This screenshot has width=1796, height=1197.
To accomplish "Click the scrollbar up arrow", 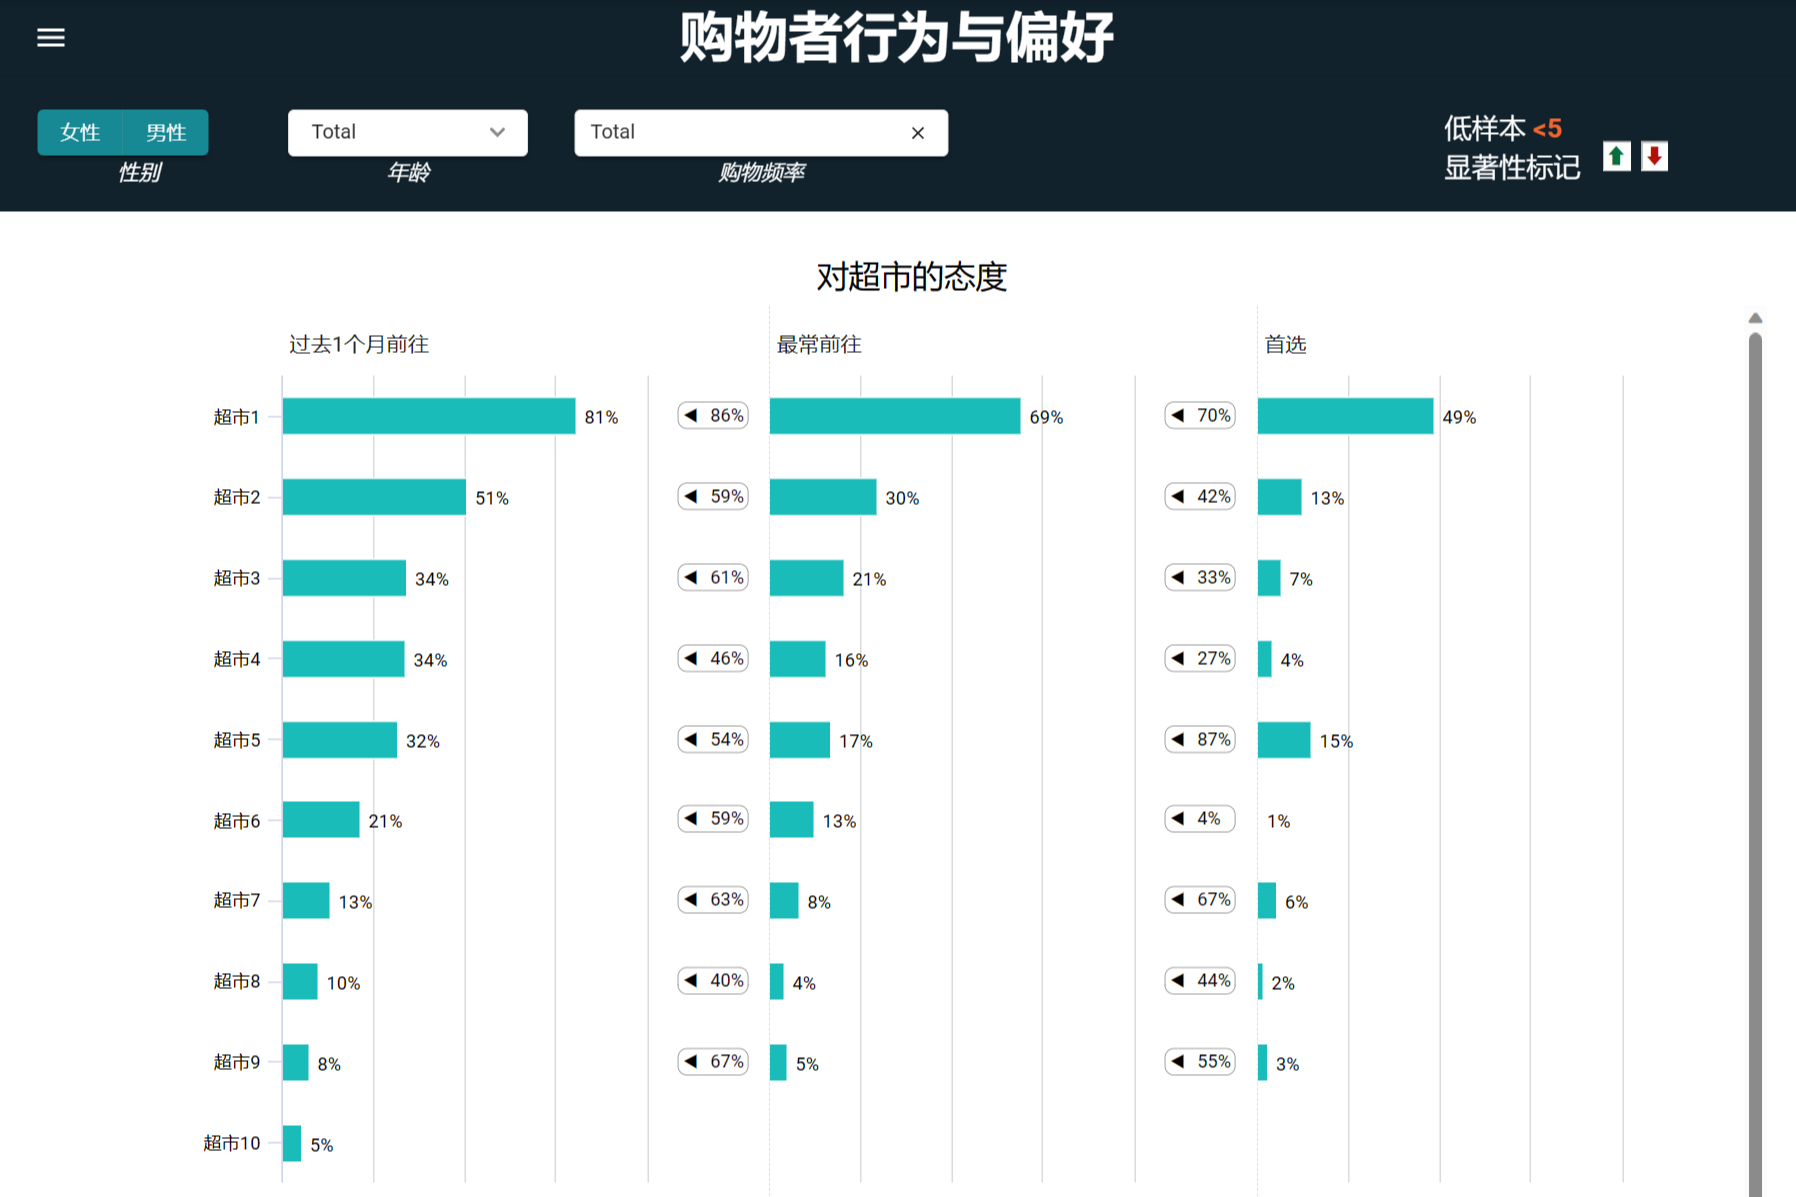I will click(1755, 319).
